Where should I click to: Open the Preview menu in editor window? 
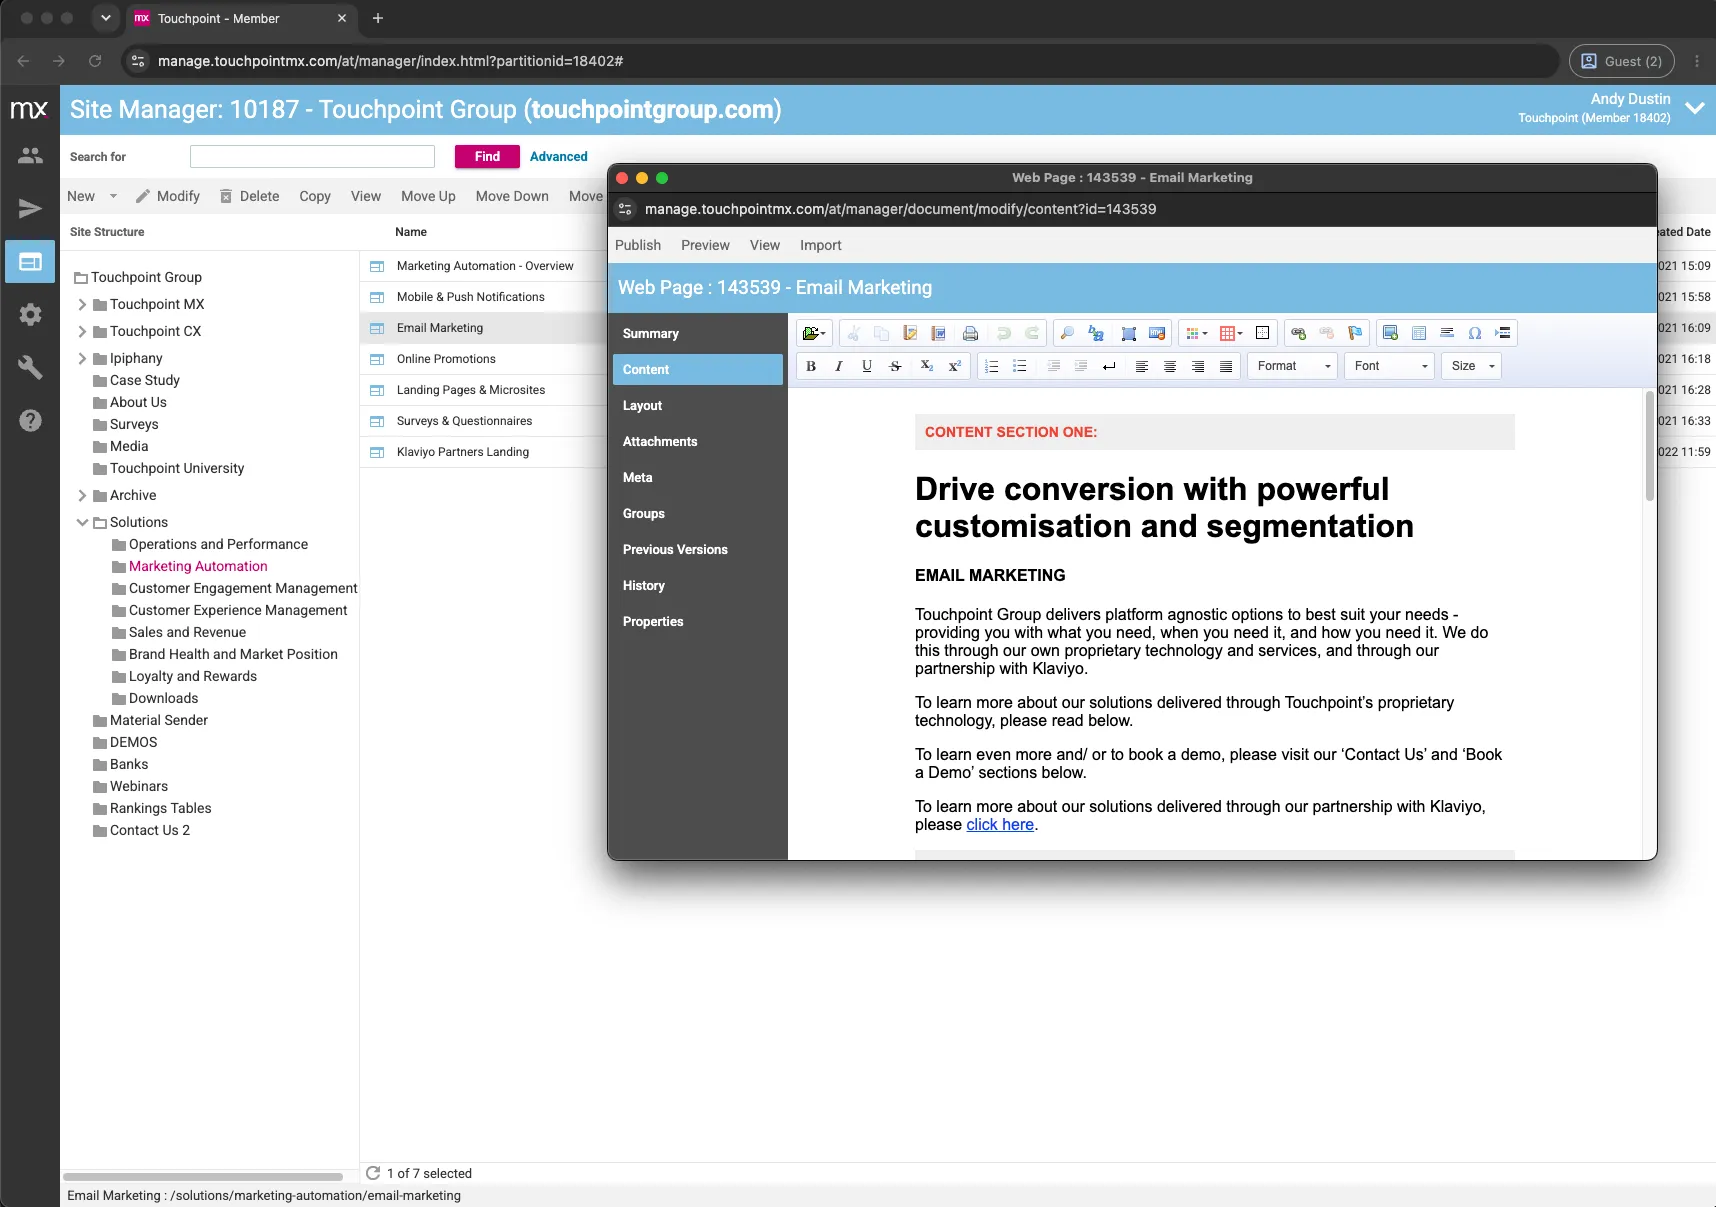point(705,245)
